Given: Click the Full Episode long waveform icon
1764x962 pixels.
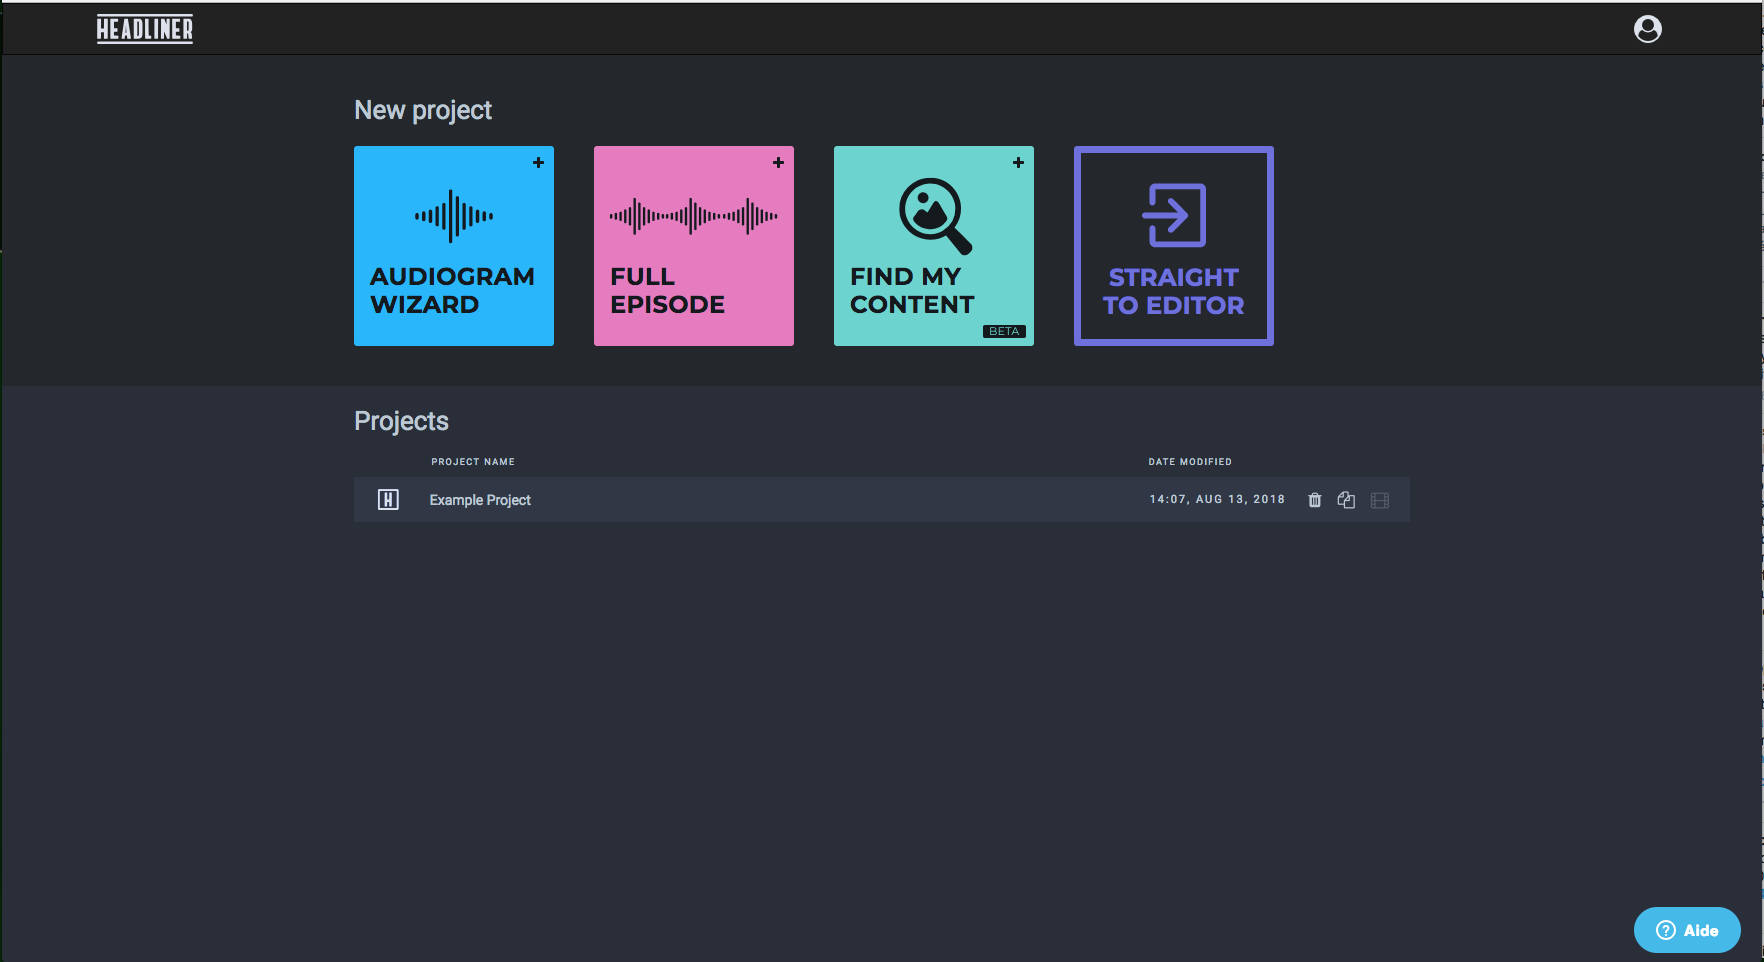Looking at the screenshot, I should coord(694,216).
